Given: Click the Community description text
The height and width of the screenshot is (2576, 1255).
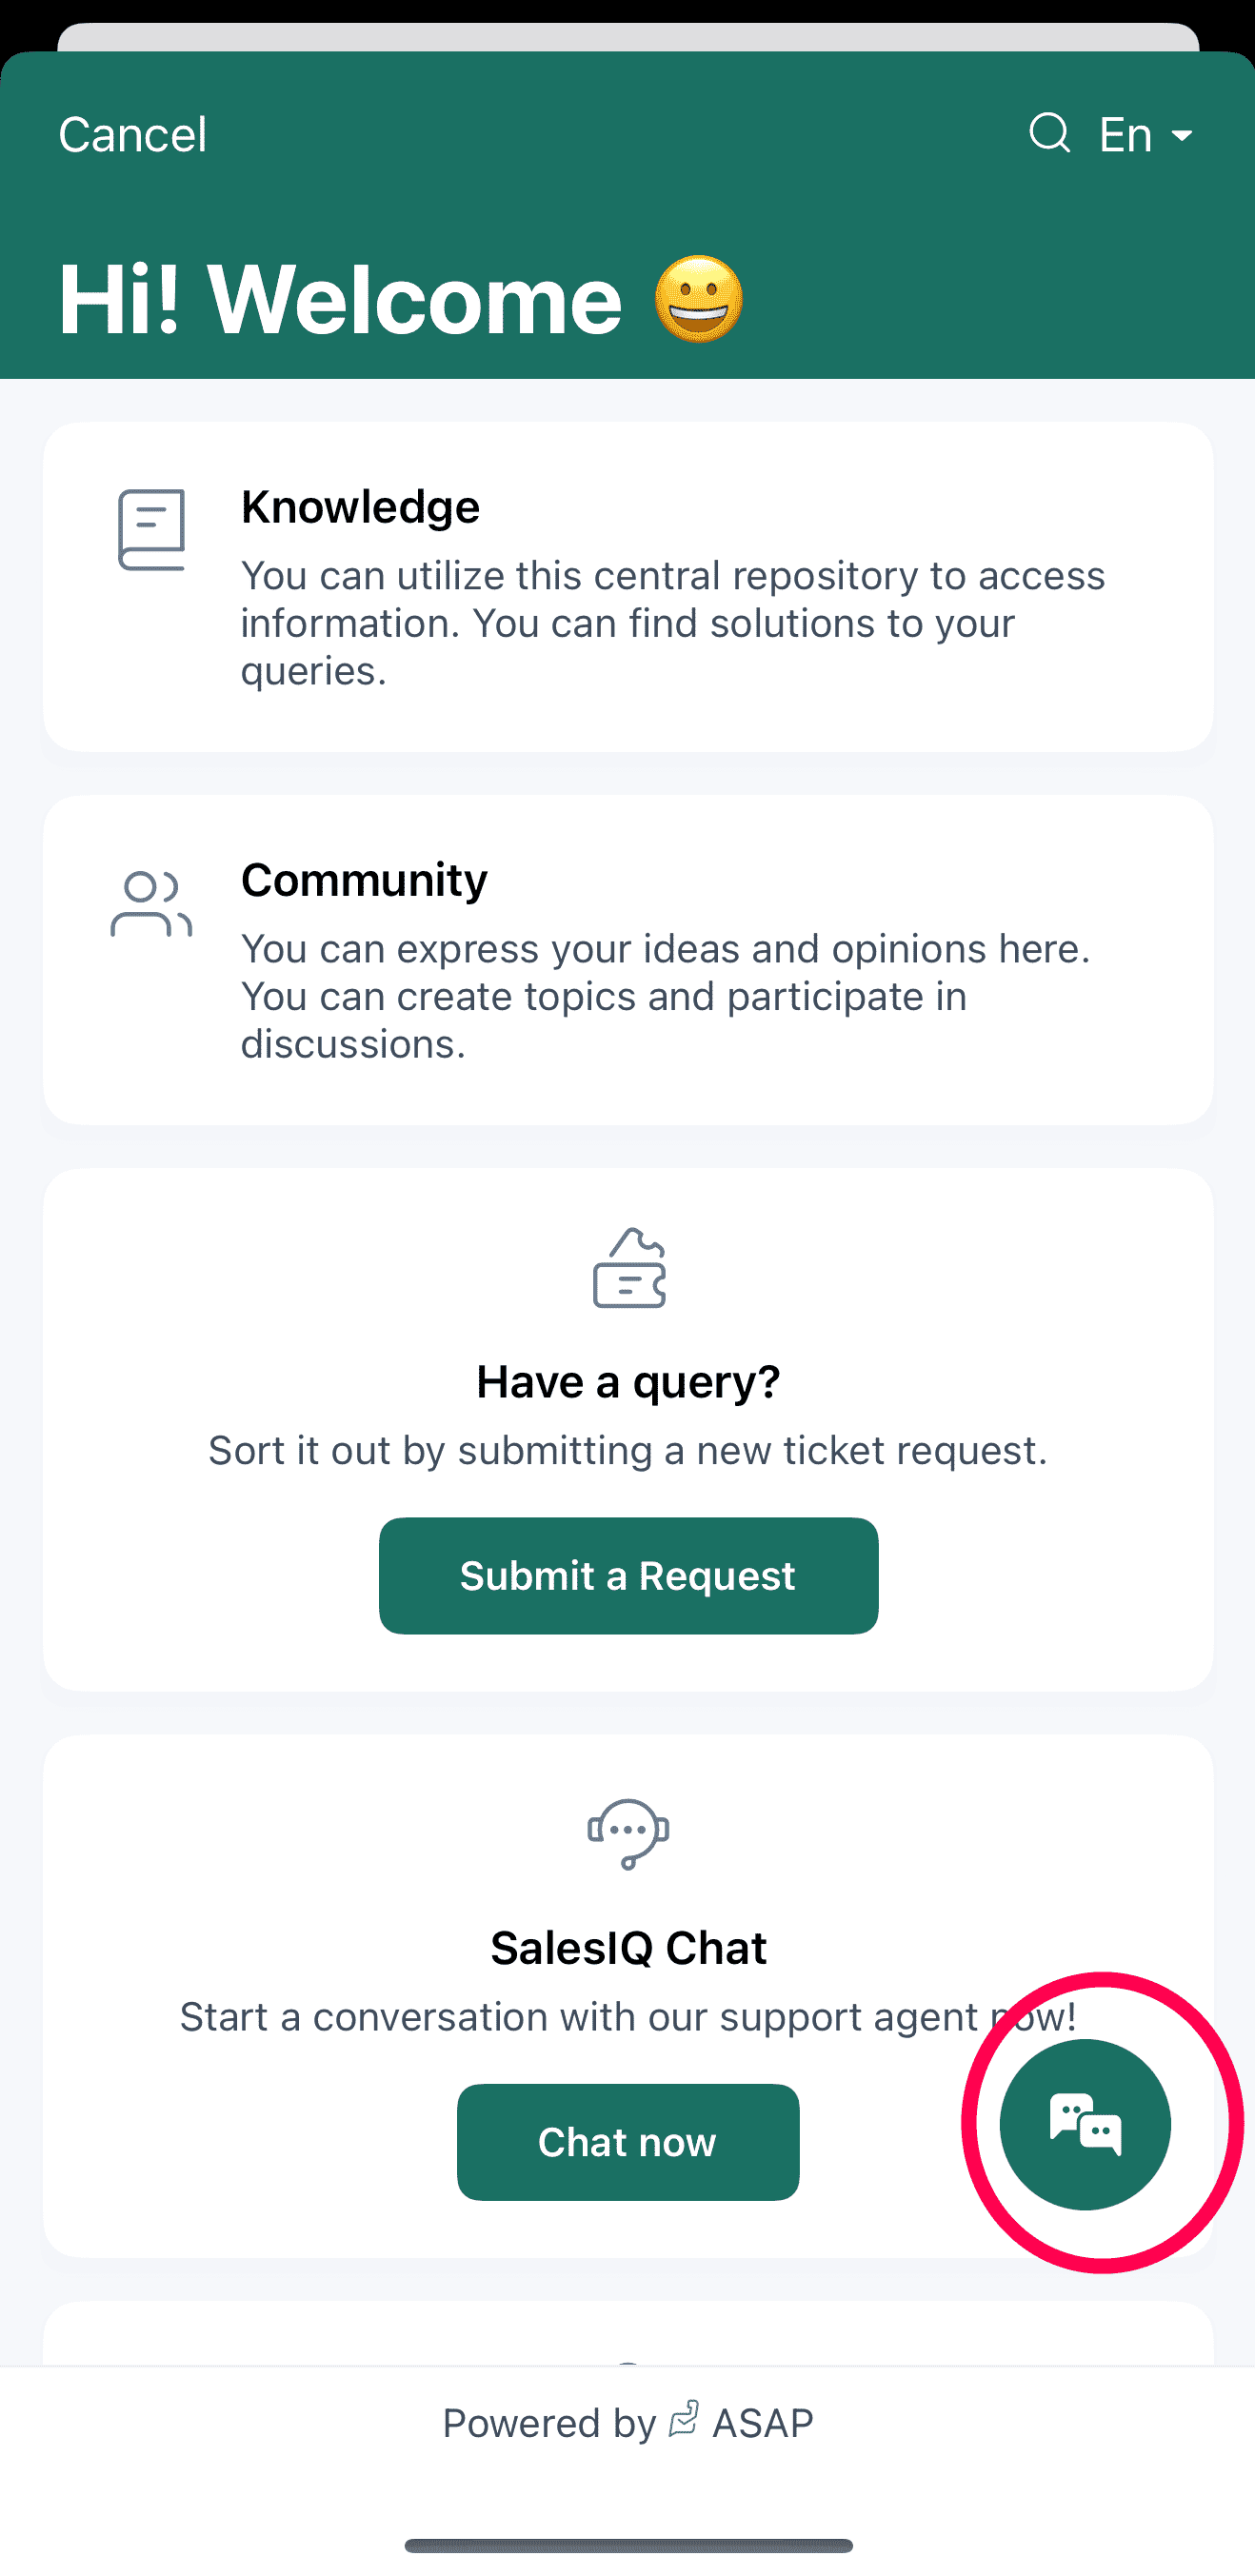Looking at the screenshot, I should [665, 996].
